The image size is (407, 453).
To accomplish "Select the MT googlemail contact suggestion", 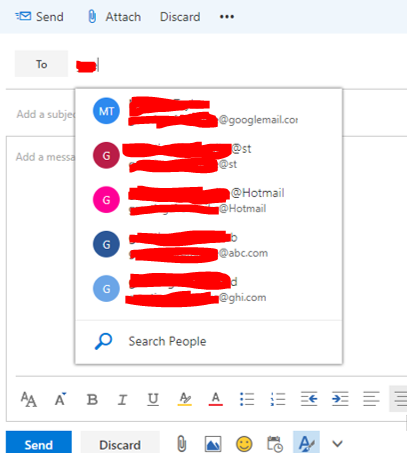I will [209, 111].
